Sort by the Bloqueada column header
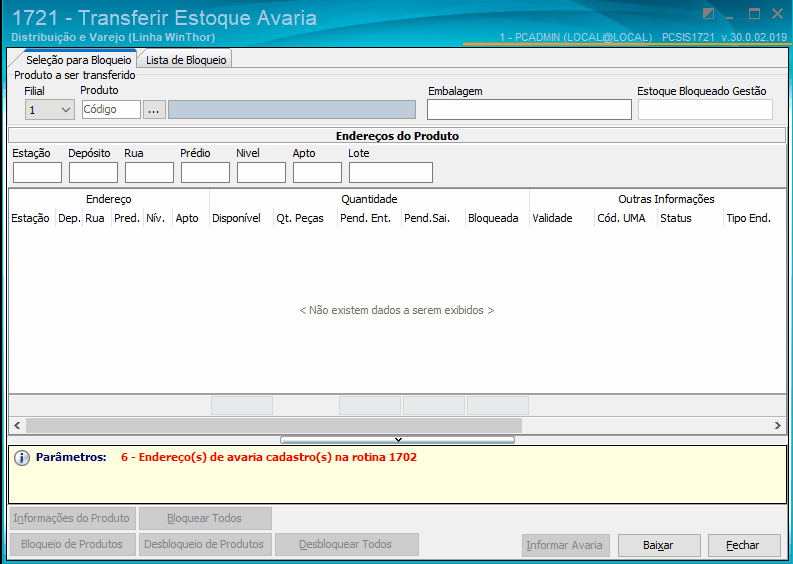 coord(497,218)
